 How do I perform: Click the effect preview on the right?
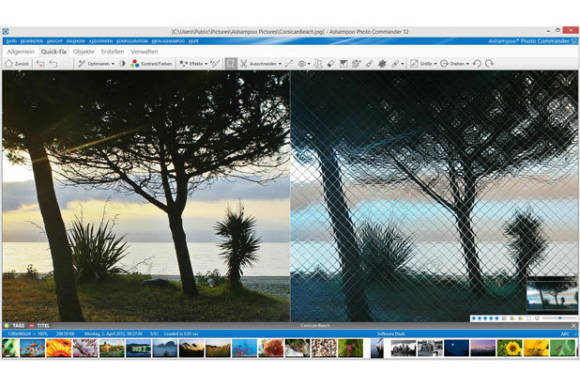434,196
